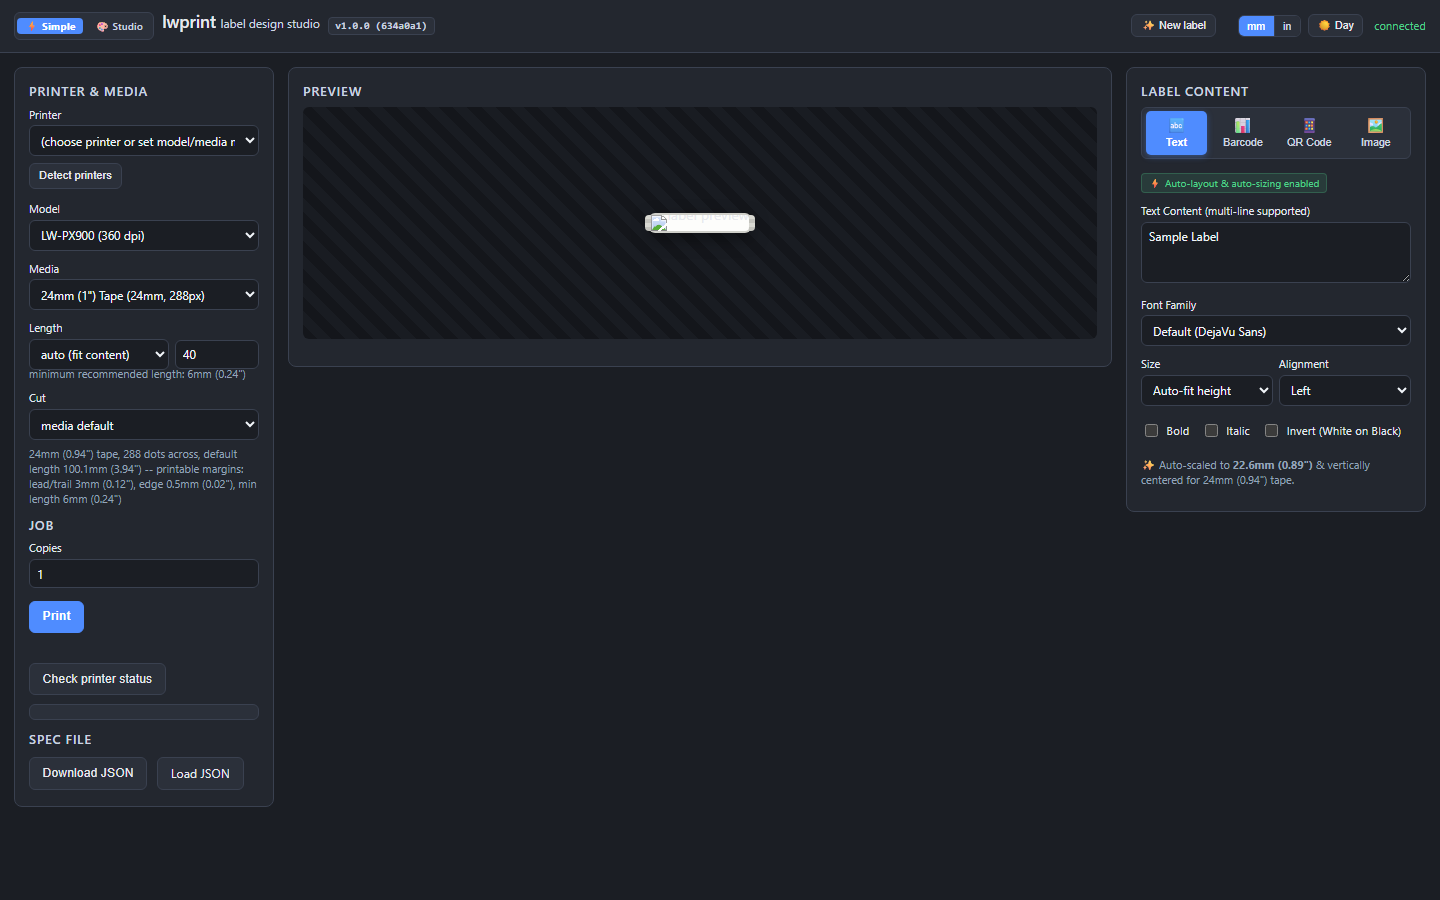Screen dimensions: 1440x900
Task: Select the Image content tab
Action: [x=1375, y=133]
